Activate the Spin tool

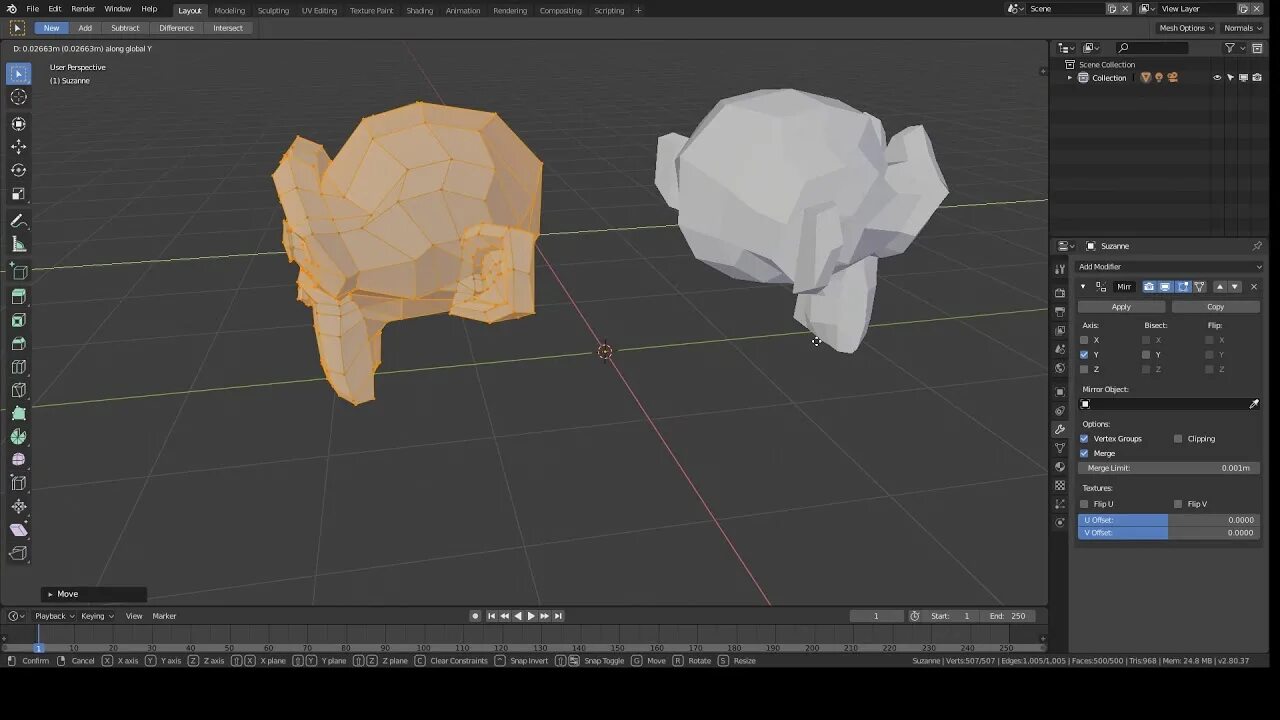18,436
